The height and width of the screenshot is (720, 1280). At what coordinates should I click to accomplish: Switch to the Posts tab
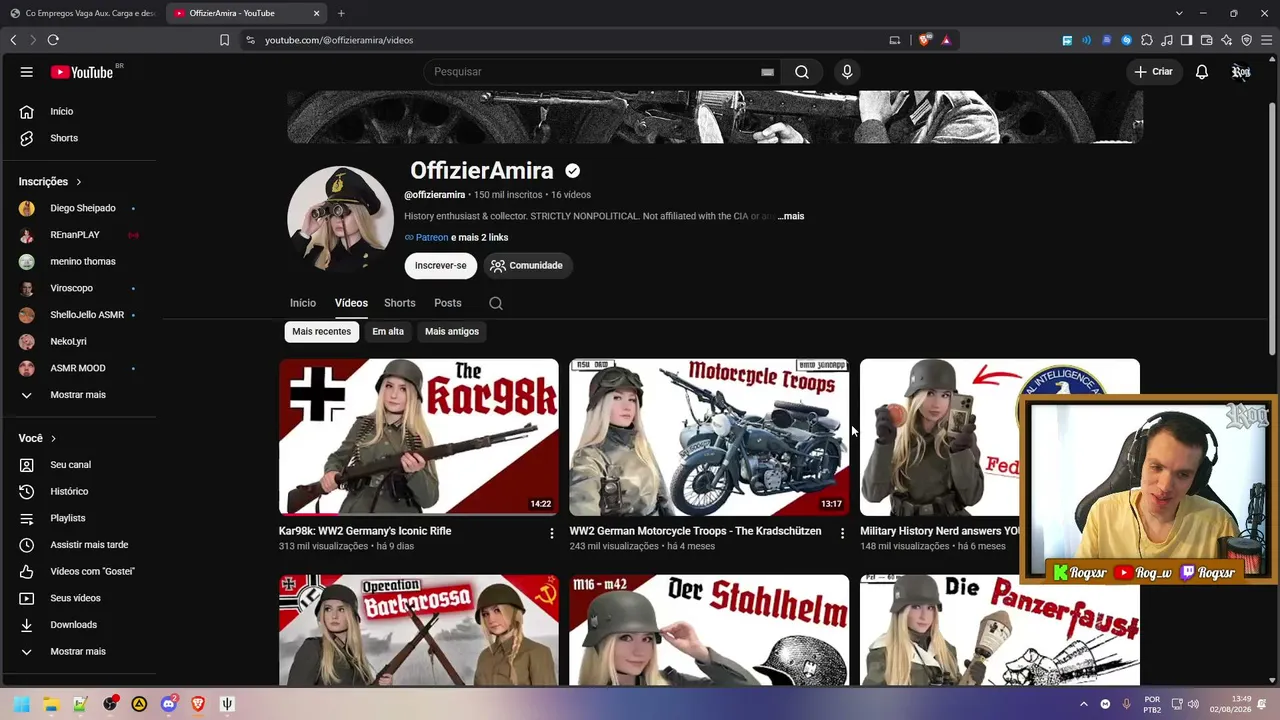(448, 303)
